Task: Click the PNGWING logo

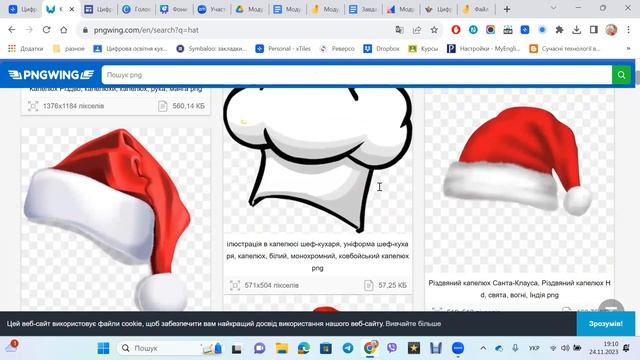Action: tap(51, 75)
